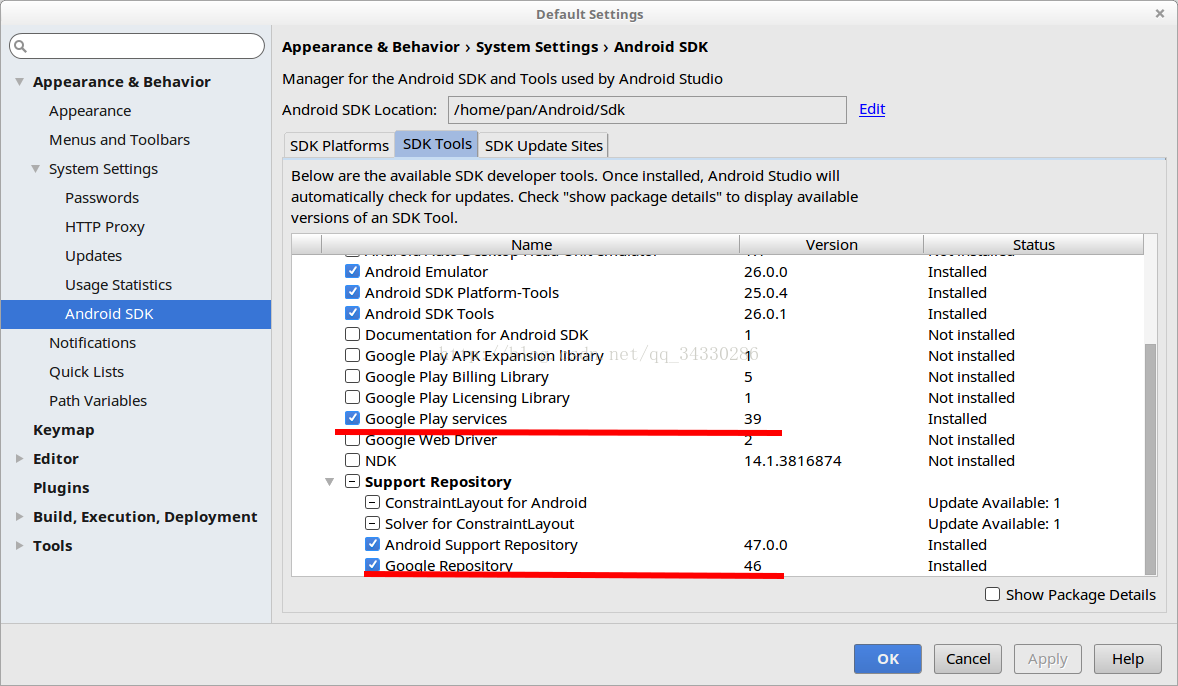The width and height of the screenshot is (1178, 686).
Task: Click the Cancel button
Action: click(968, 659)
